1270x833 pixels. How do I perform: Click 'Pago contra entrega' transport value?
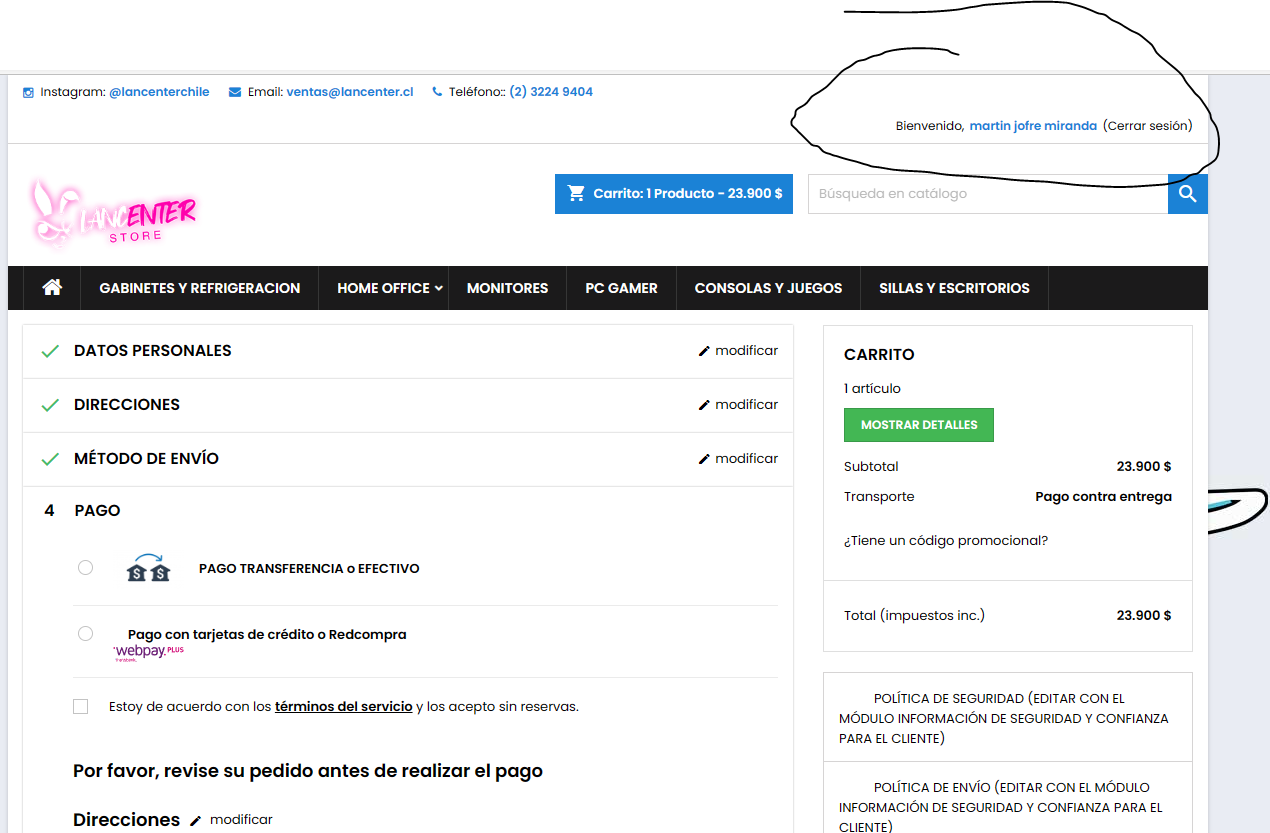(x=1103, y=497)
